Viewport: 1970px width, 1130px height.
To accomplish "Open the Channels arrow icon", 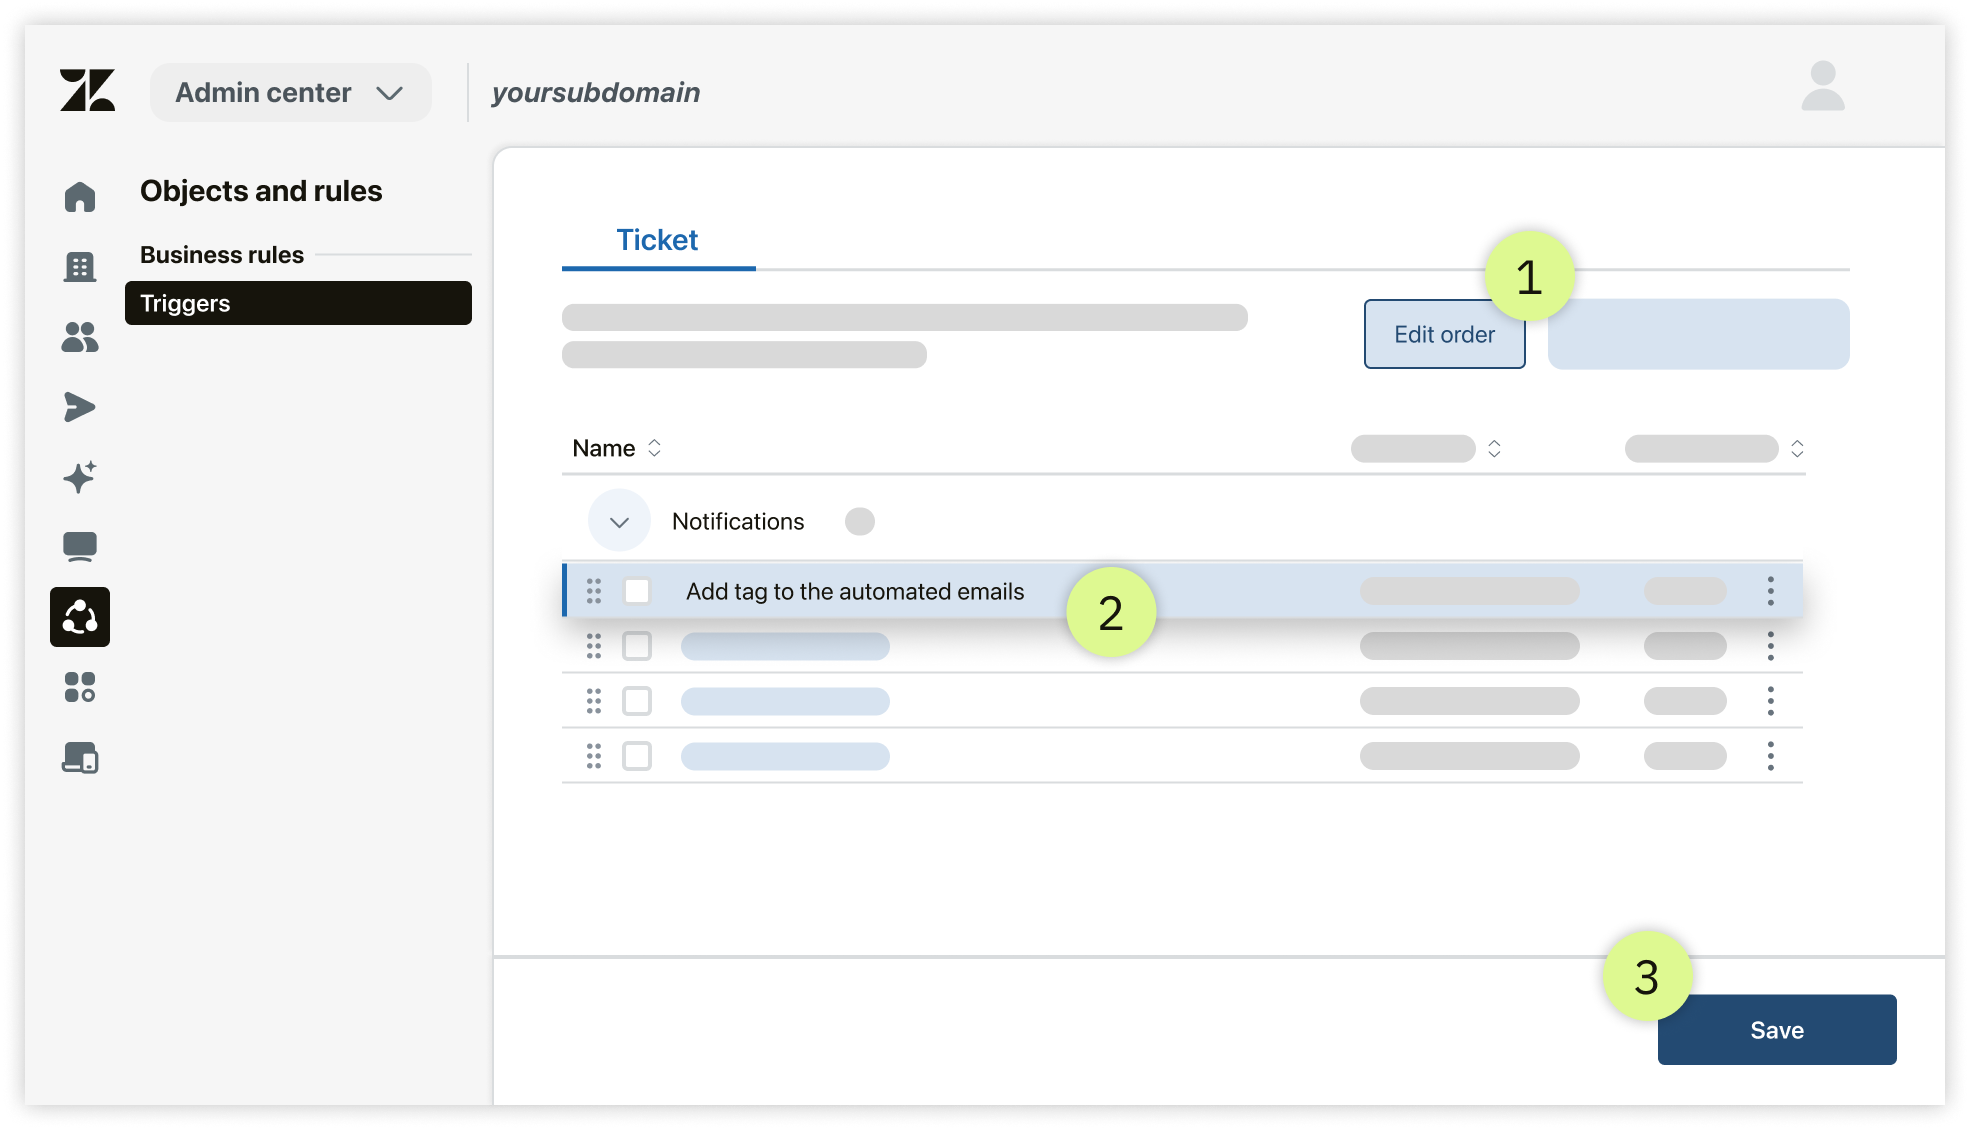I will coord(80,407).
